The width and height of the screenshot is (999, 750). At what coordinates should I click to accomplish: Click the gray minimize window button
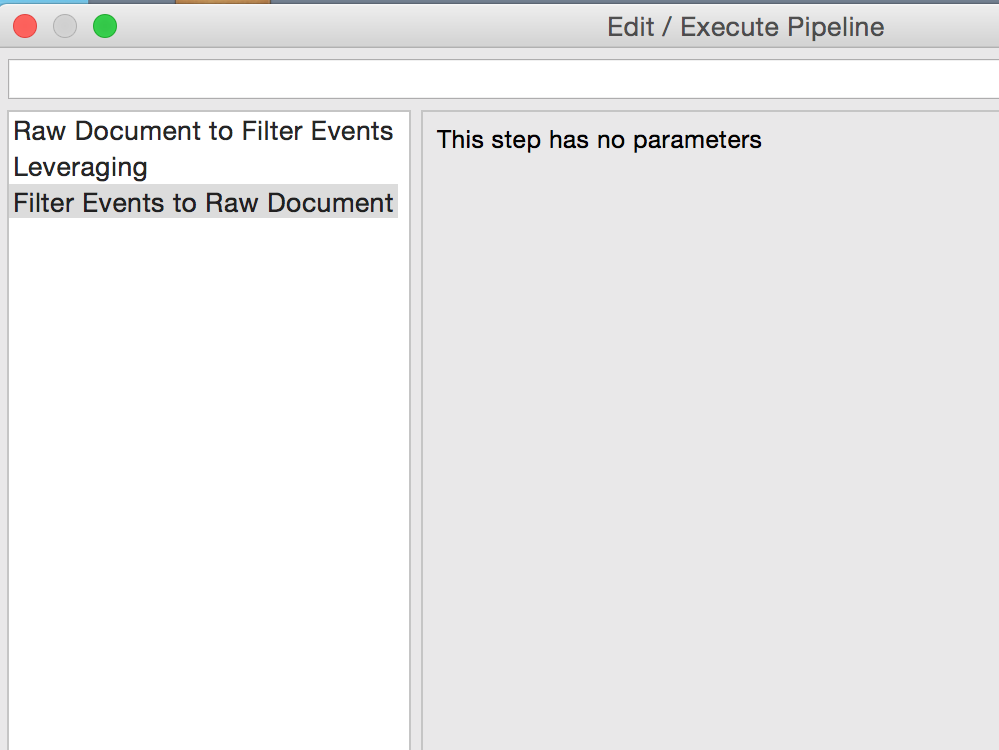click(x=65, y=27)
